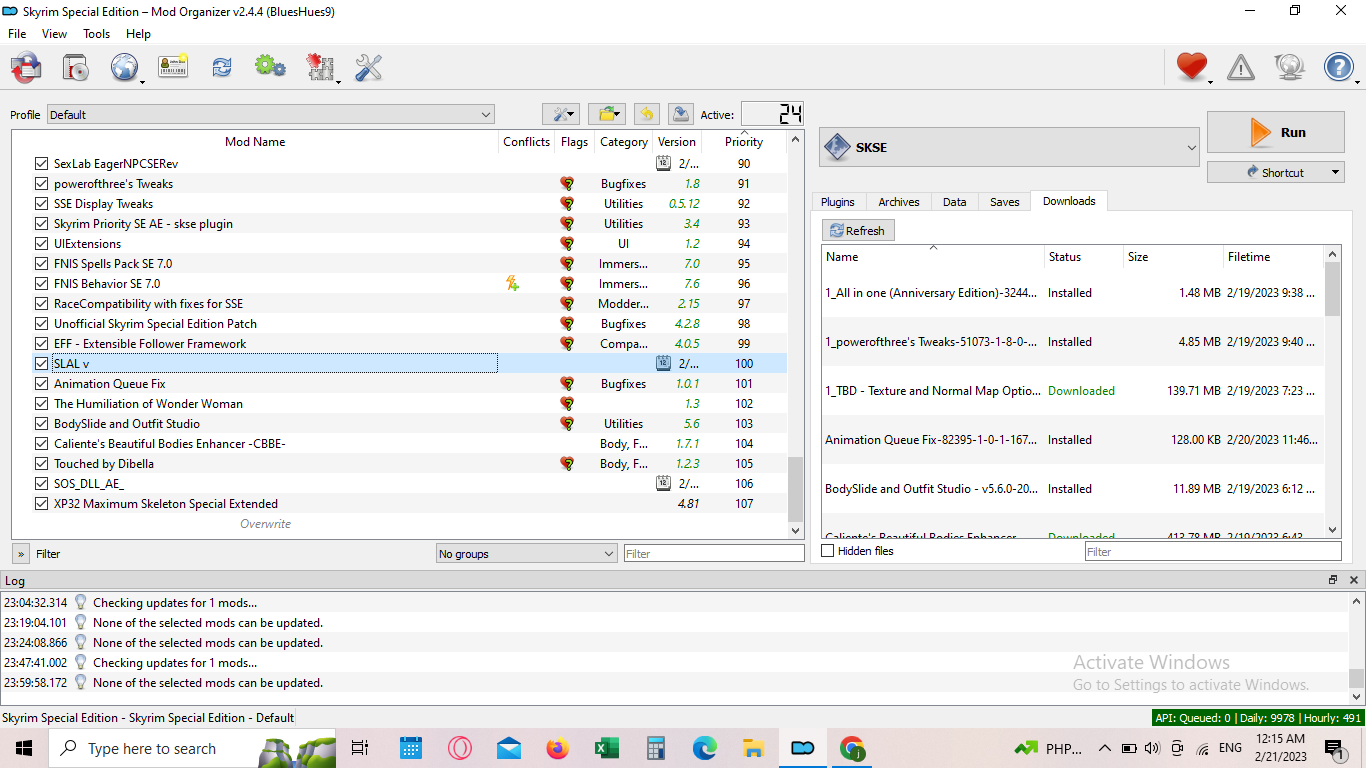The width and height of the screenshot is (1366, 768).
Task: Open the list options wrench button
Action: (x=561, y=114)
